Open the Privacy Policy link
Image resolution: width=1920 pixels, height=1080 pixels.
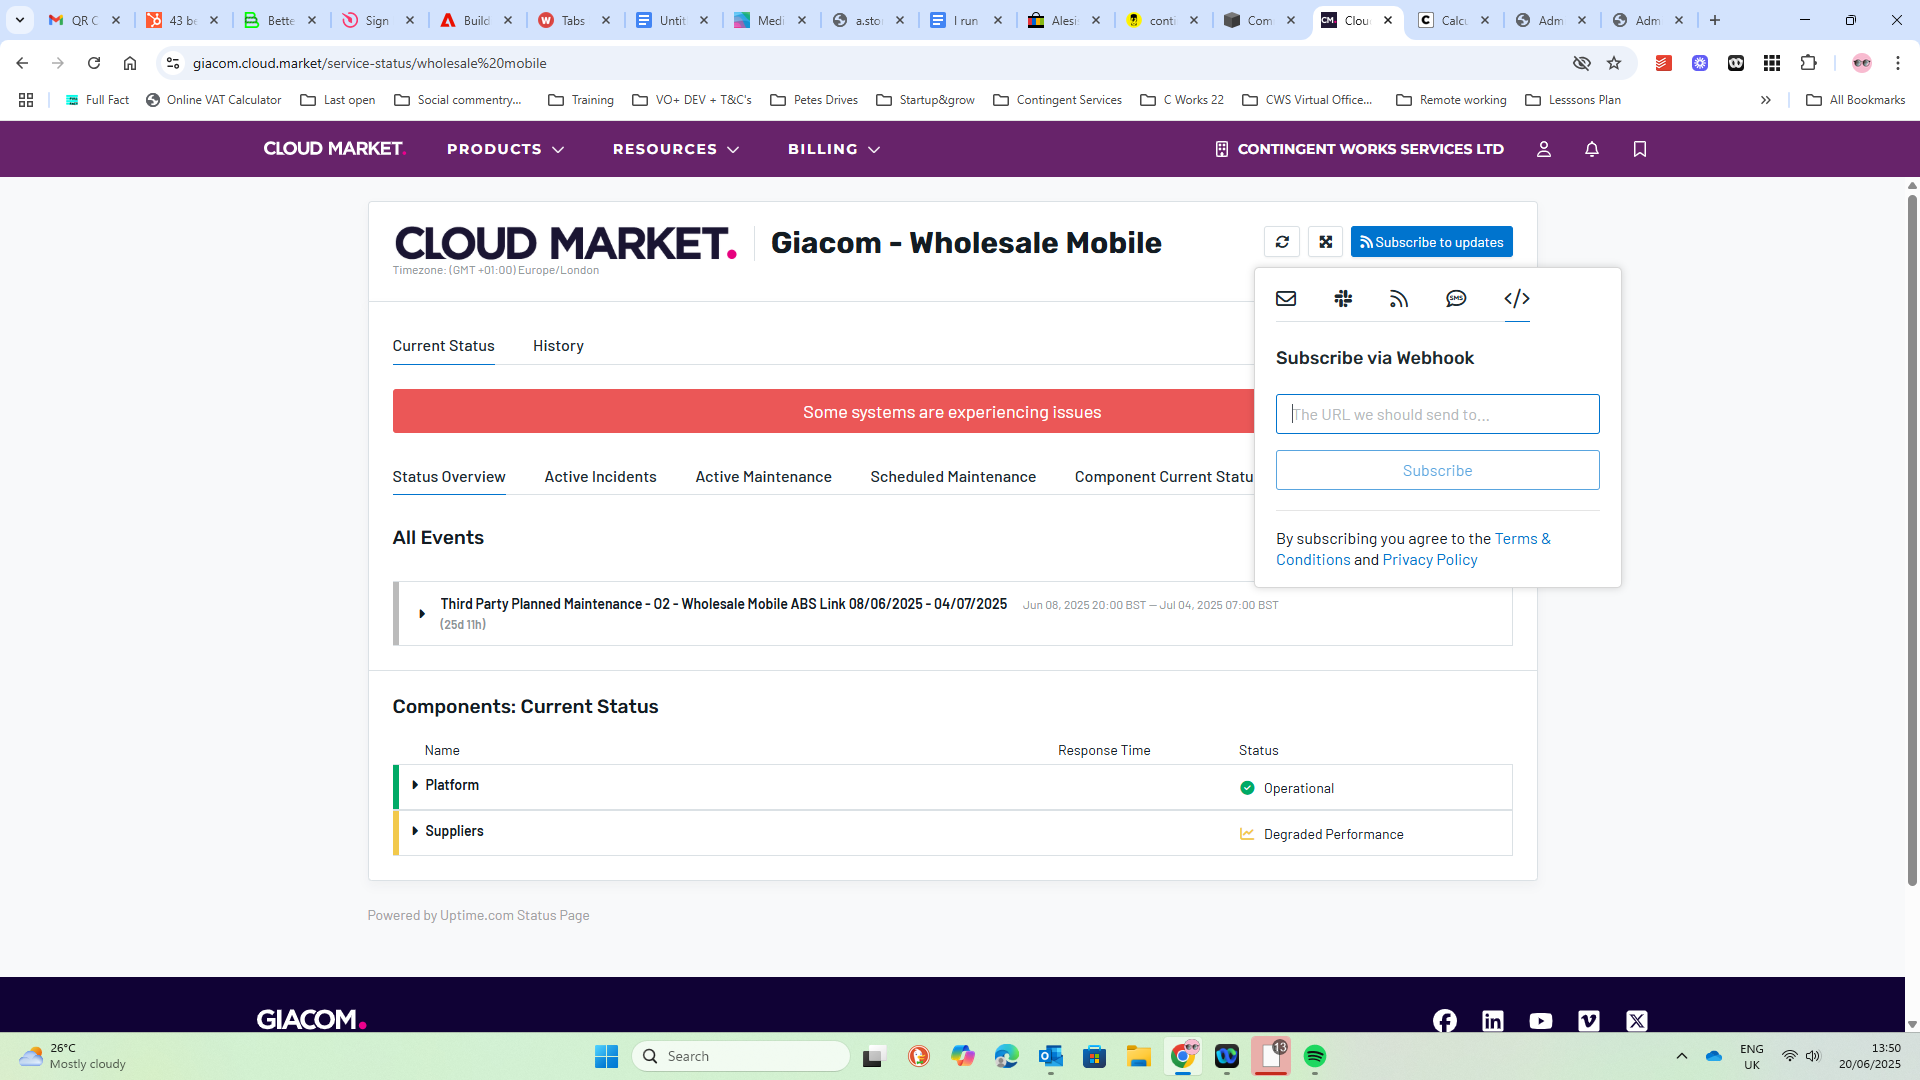click(x=1429, y=560)
